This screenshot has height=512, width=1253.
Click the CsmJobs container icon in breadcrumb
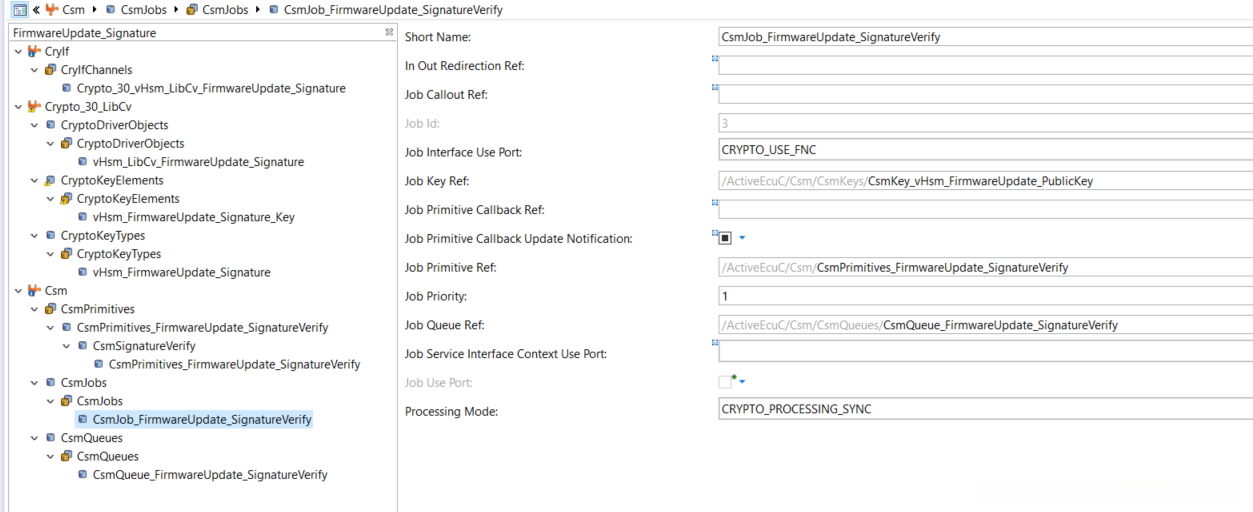point(192,10)
